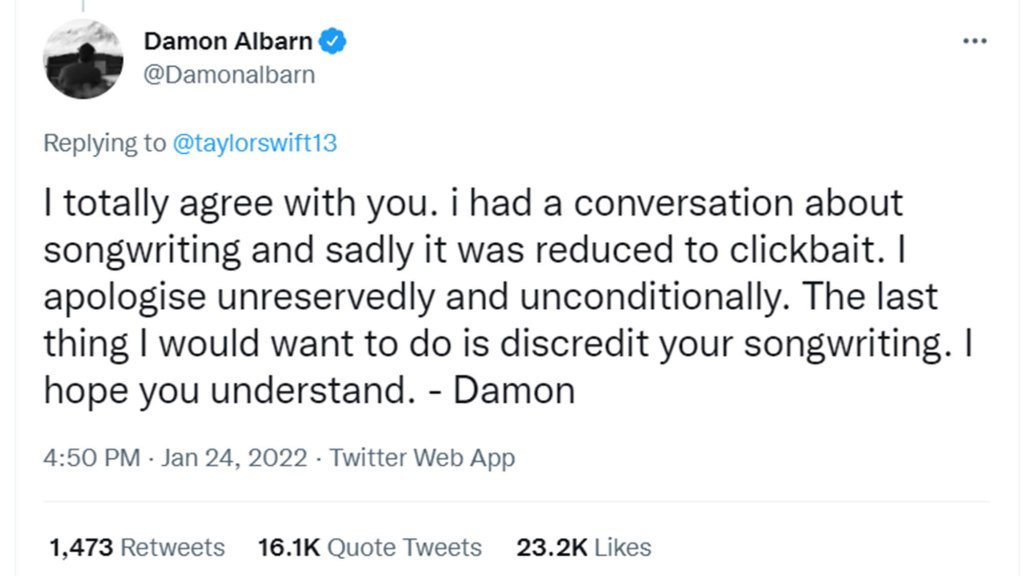
Task: Open the @Damonalbarn handle link
Action: pos(229,75)
